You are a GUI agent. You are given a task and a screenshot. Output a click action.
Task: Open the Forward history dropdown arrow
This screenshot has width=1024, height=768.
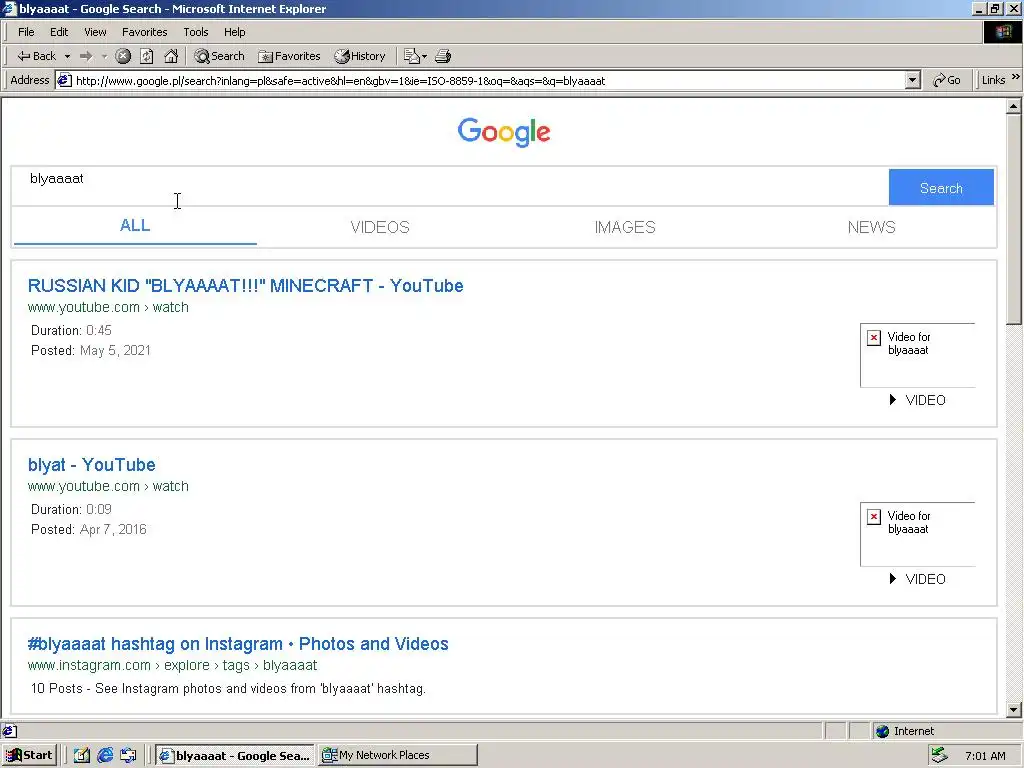point(104,56)
